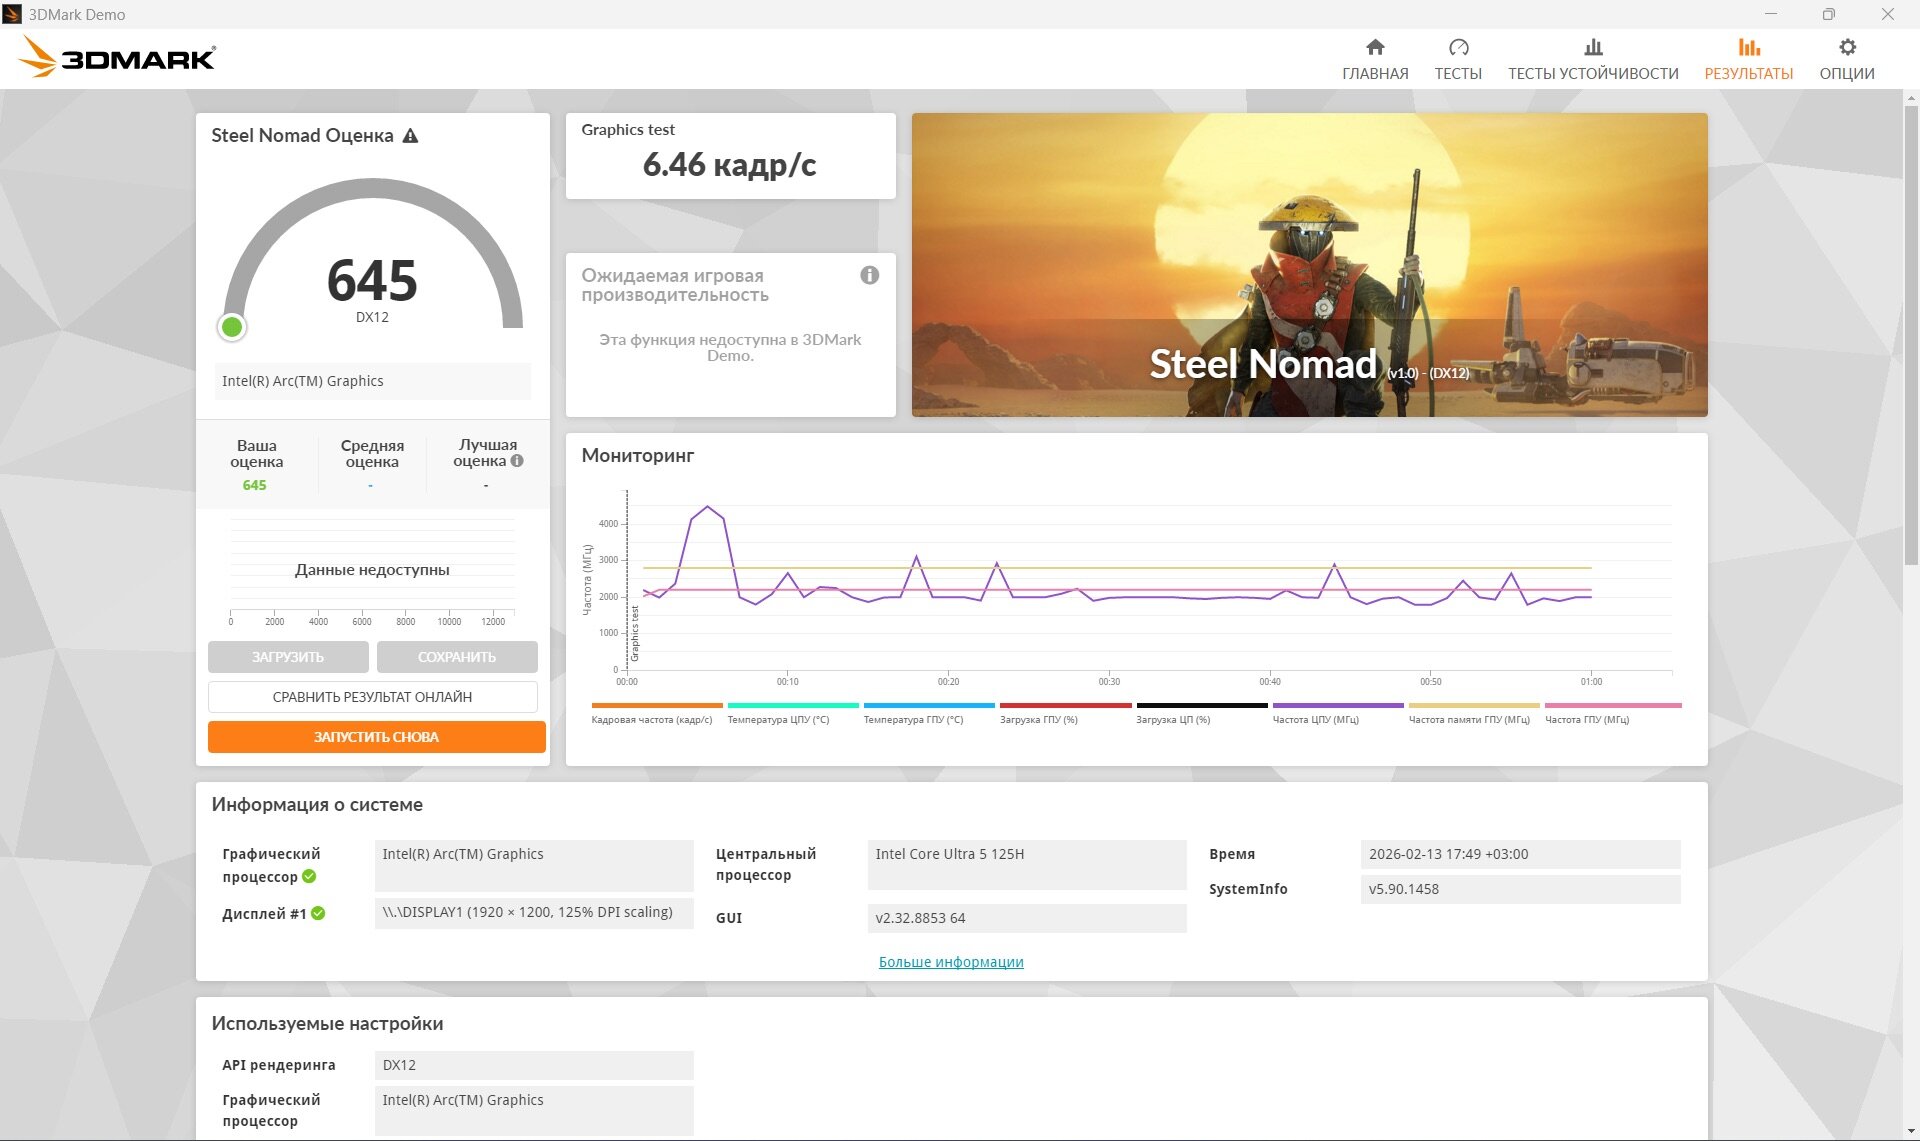
Task: Click the ОПЦИИ gear icon
Action: (1847, 48)
